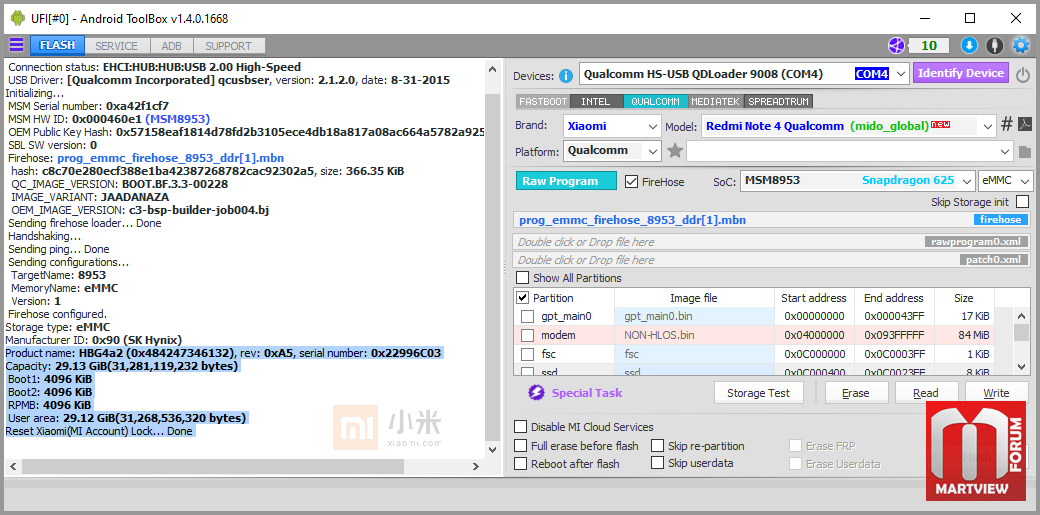Image resolution: width=1040 pixels, height=515 pixels.
Task: Click the gray favorite star icon
Action: (x=675, y=151)
